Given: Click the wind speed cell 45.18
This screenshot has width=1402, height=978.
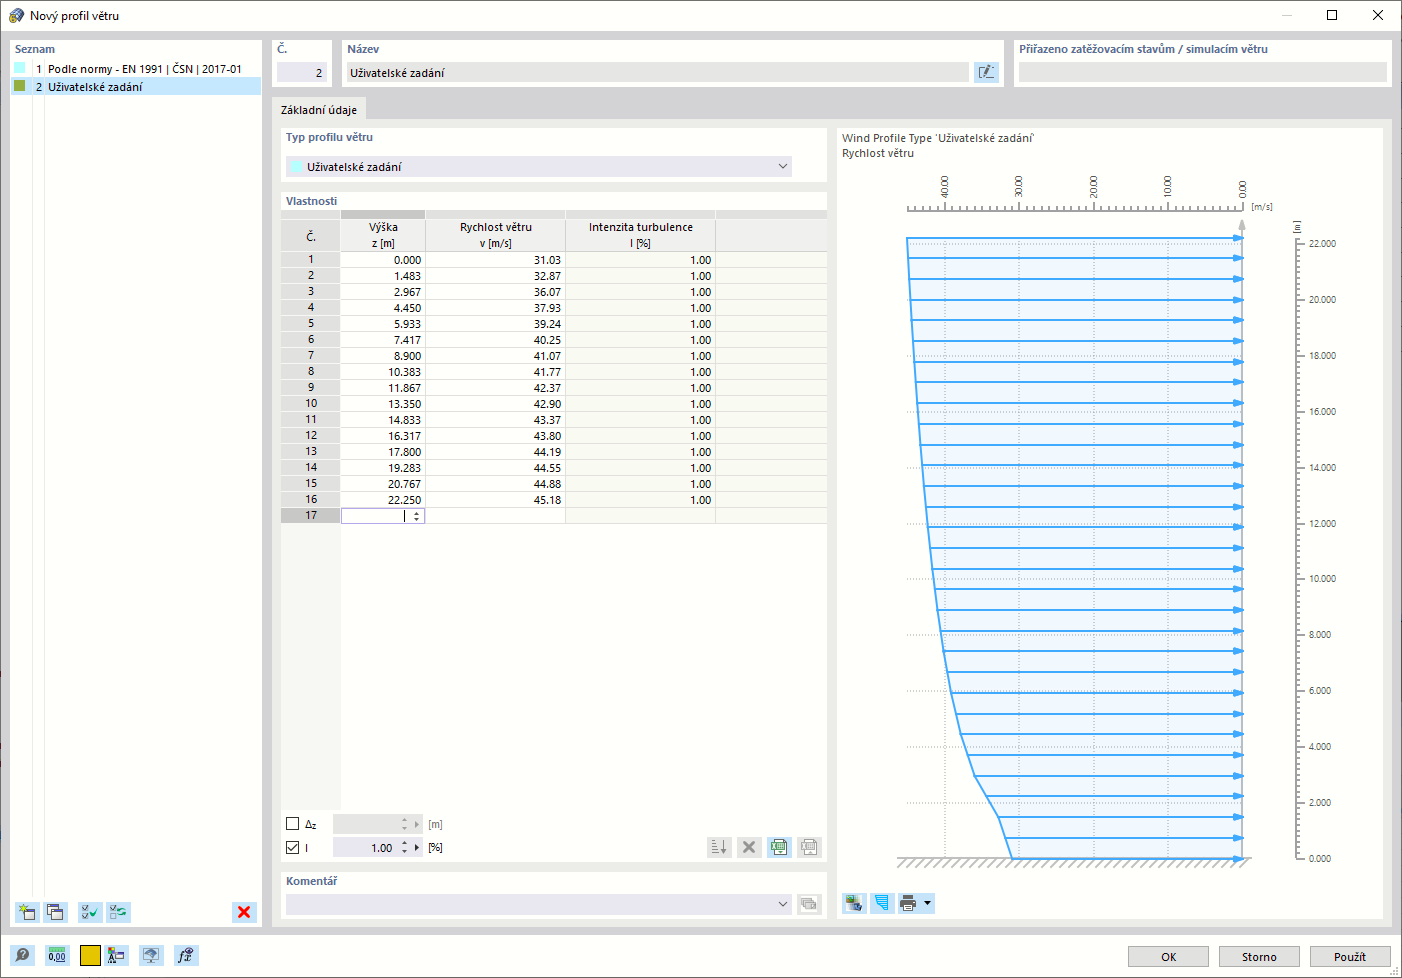Looking at the screenshot, I should tap(495, 500).
